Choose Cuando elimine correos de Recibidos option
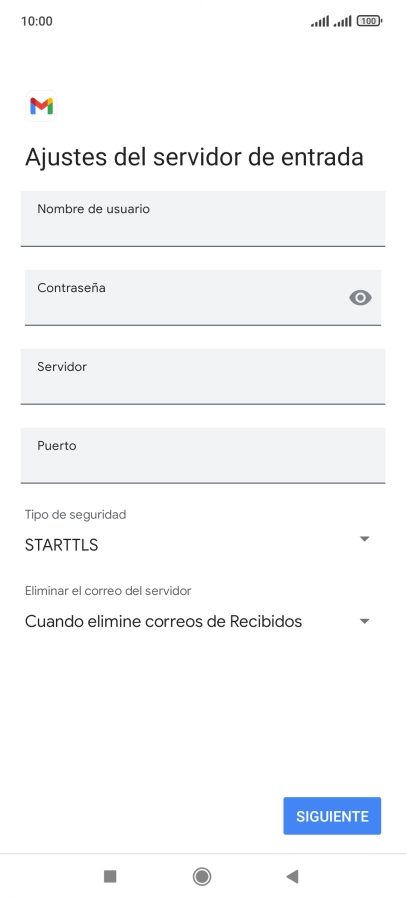Screen dimensions: 406x902 point(163,621)
